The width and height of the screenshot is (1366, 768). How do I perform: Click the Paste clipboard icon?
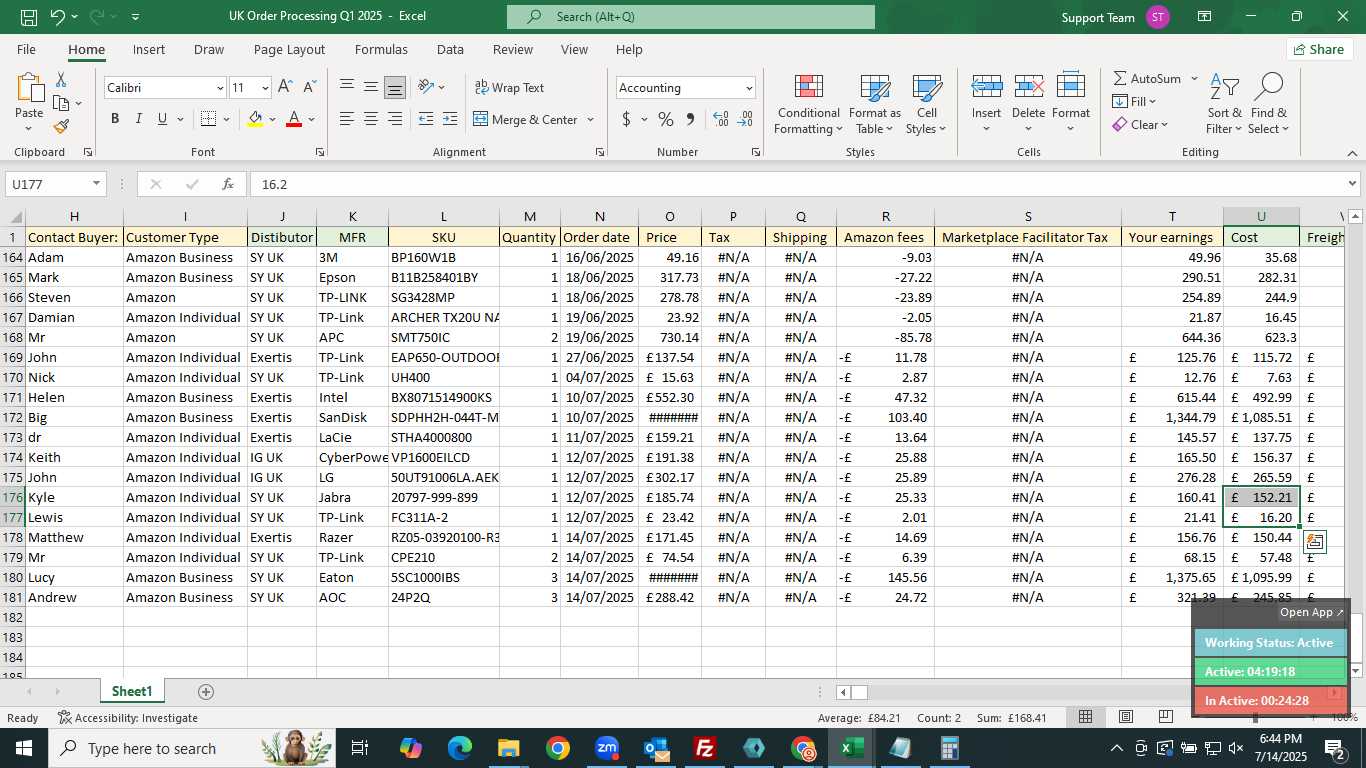[x=29, y=88]
